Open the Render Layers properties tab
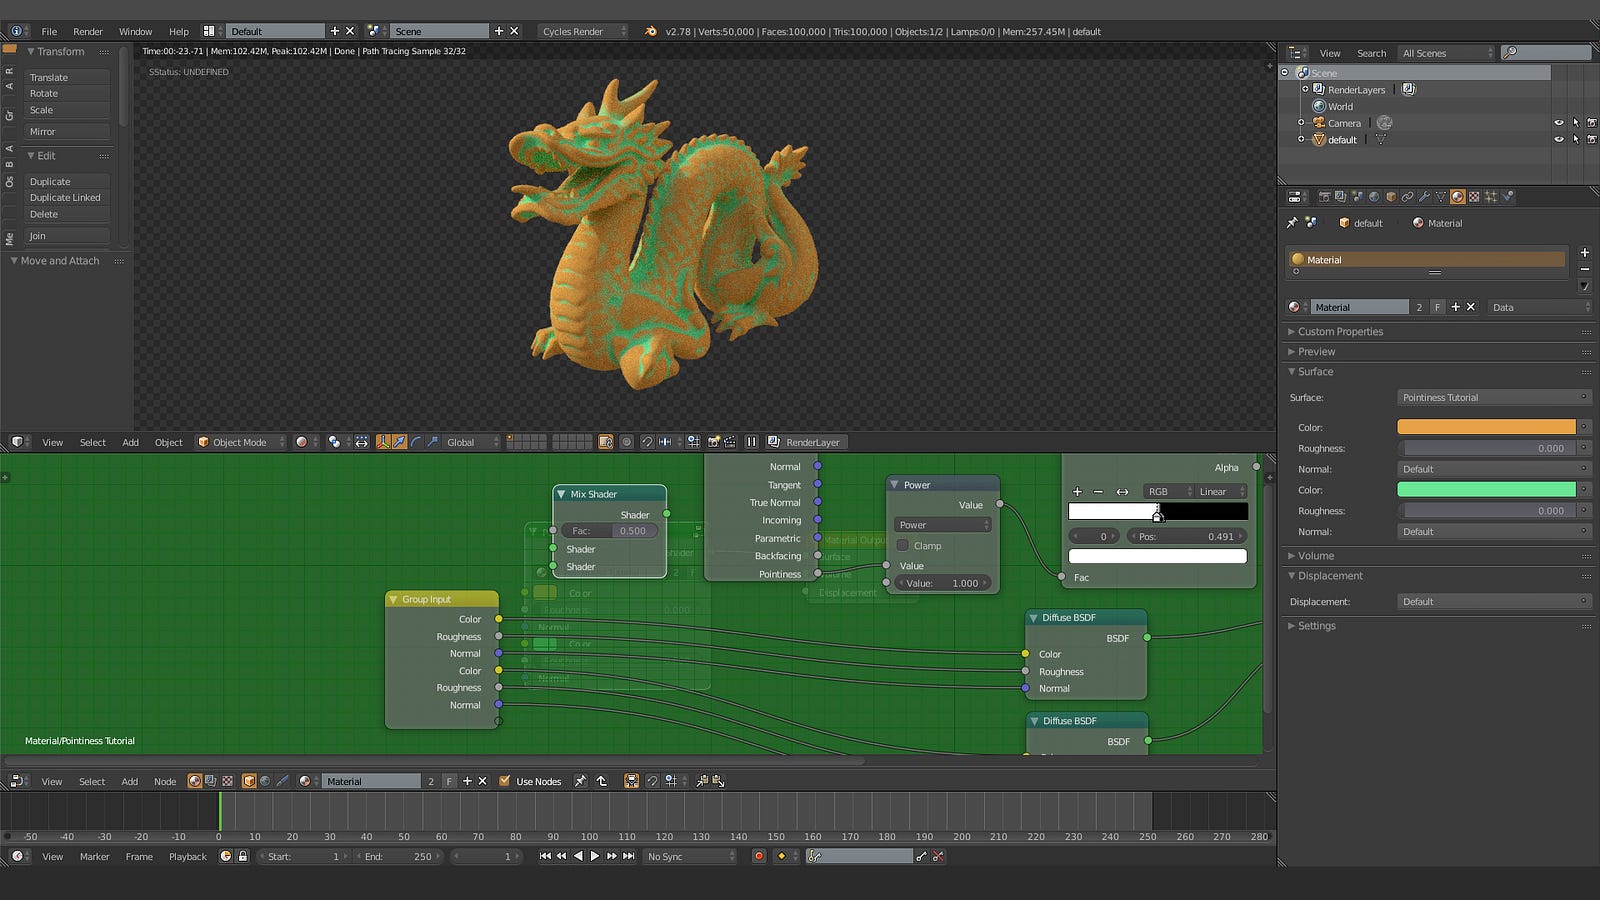The width and height of the screenshot is (1600, 900). click(x=1341, y=196)
